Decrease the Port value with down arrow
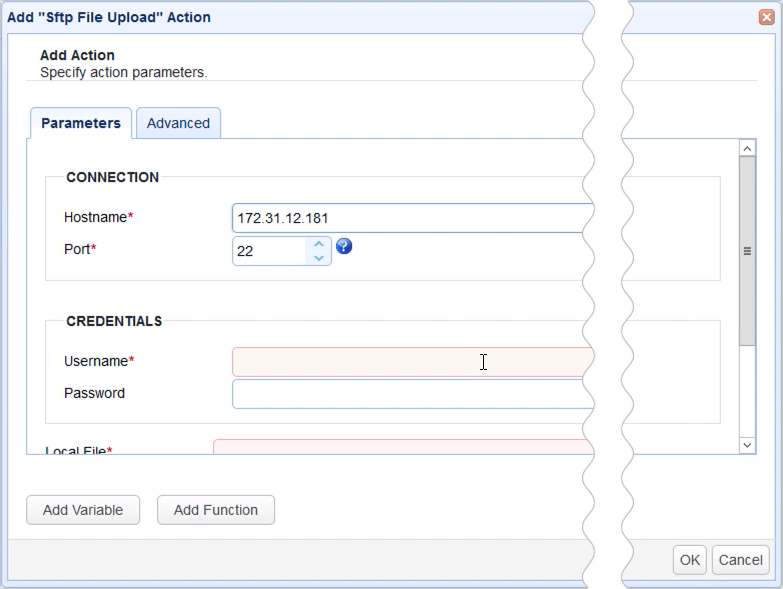 pos(318,258)
